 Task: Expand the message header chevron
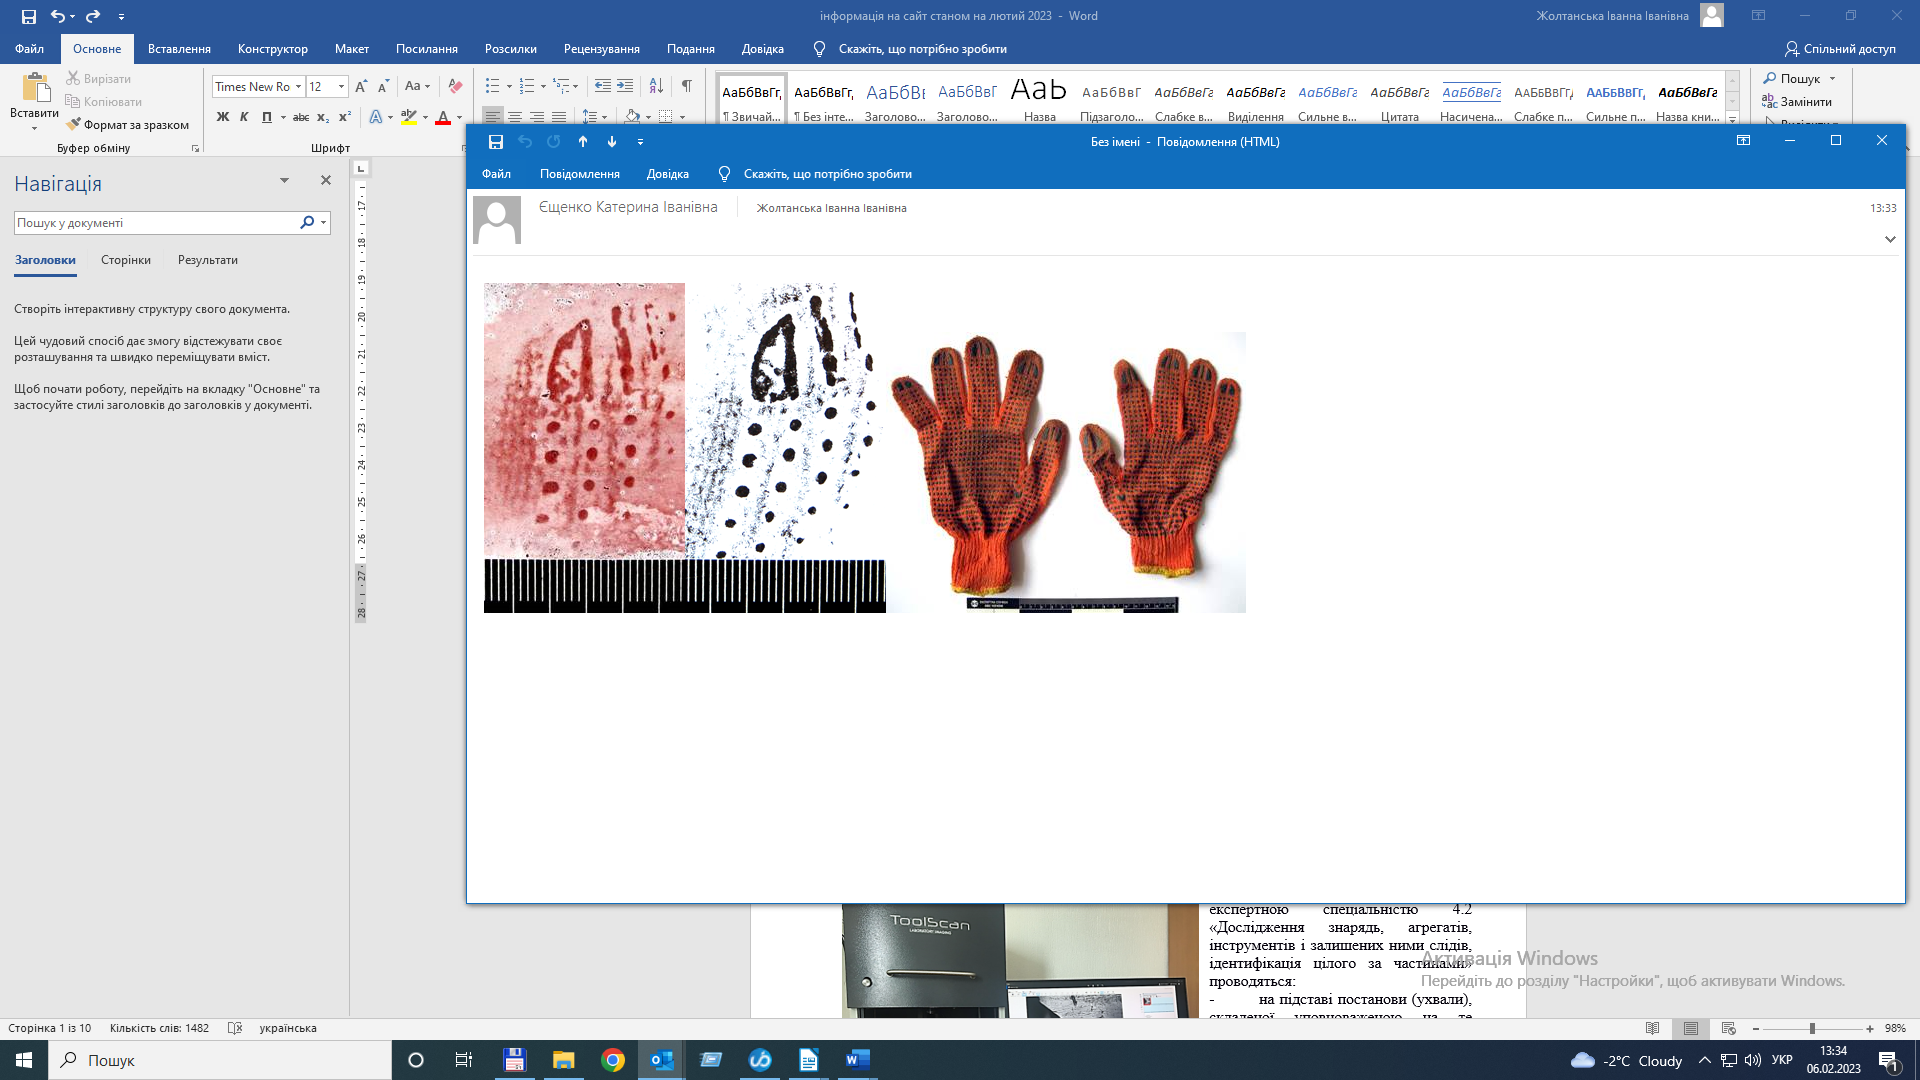click(1890, 239)
